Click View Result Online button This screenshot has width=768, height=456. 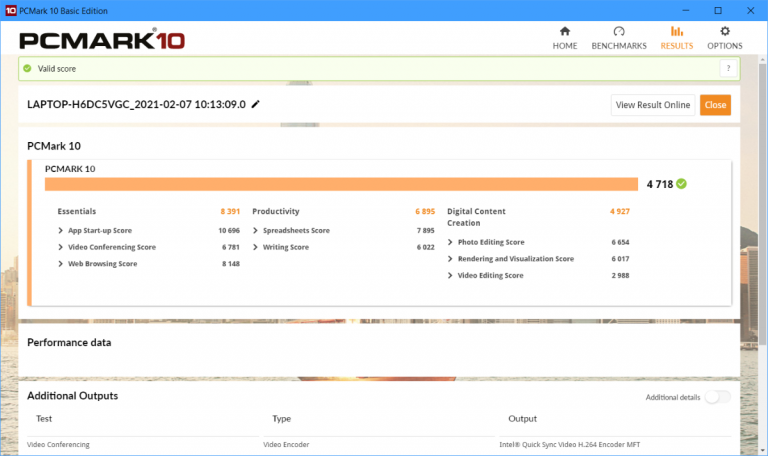coord(652,105)
